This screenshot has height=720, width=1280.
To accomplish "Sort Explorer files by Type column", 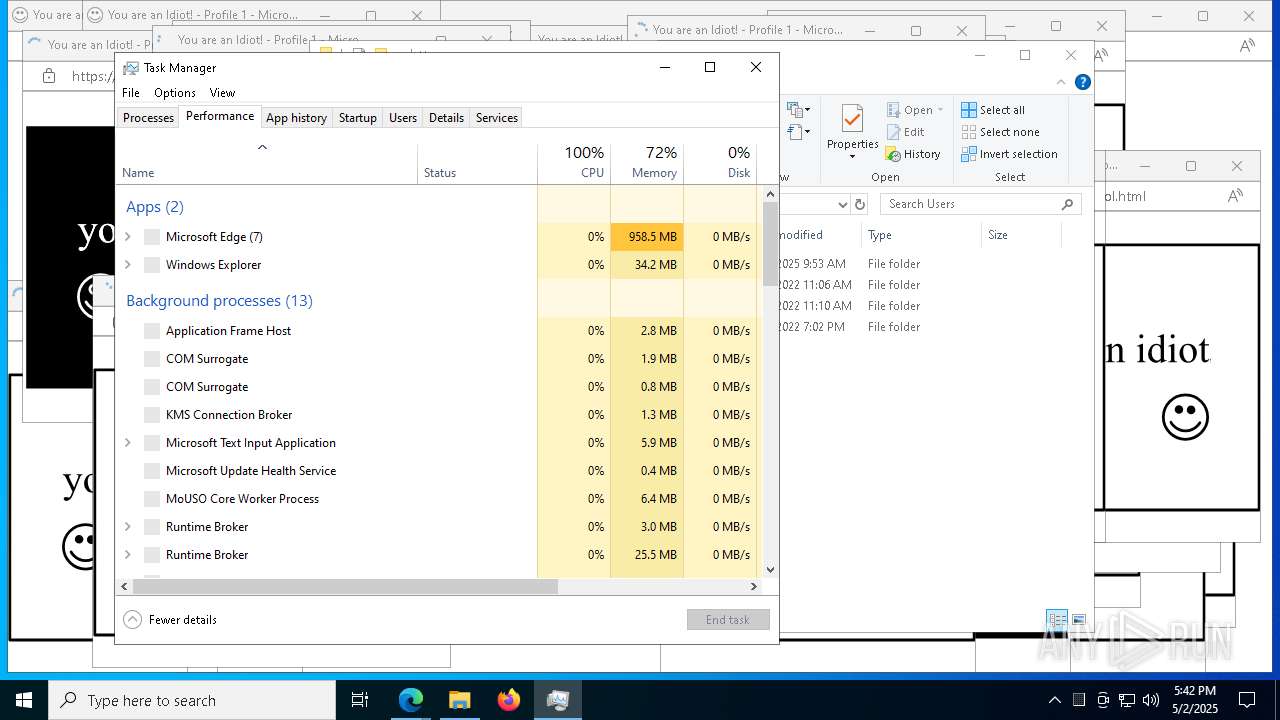I will (921, 235).
